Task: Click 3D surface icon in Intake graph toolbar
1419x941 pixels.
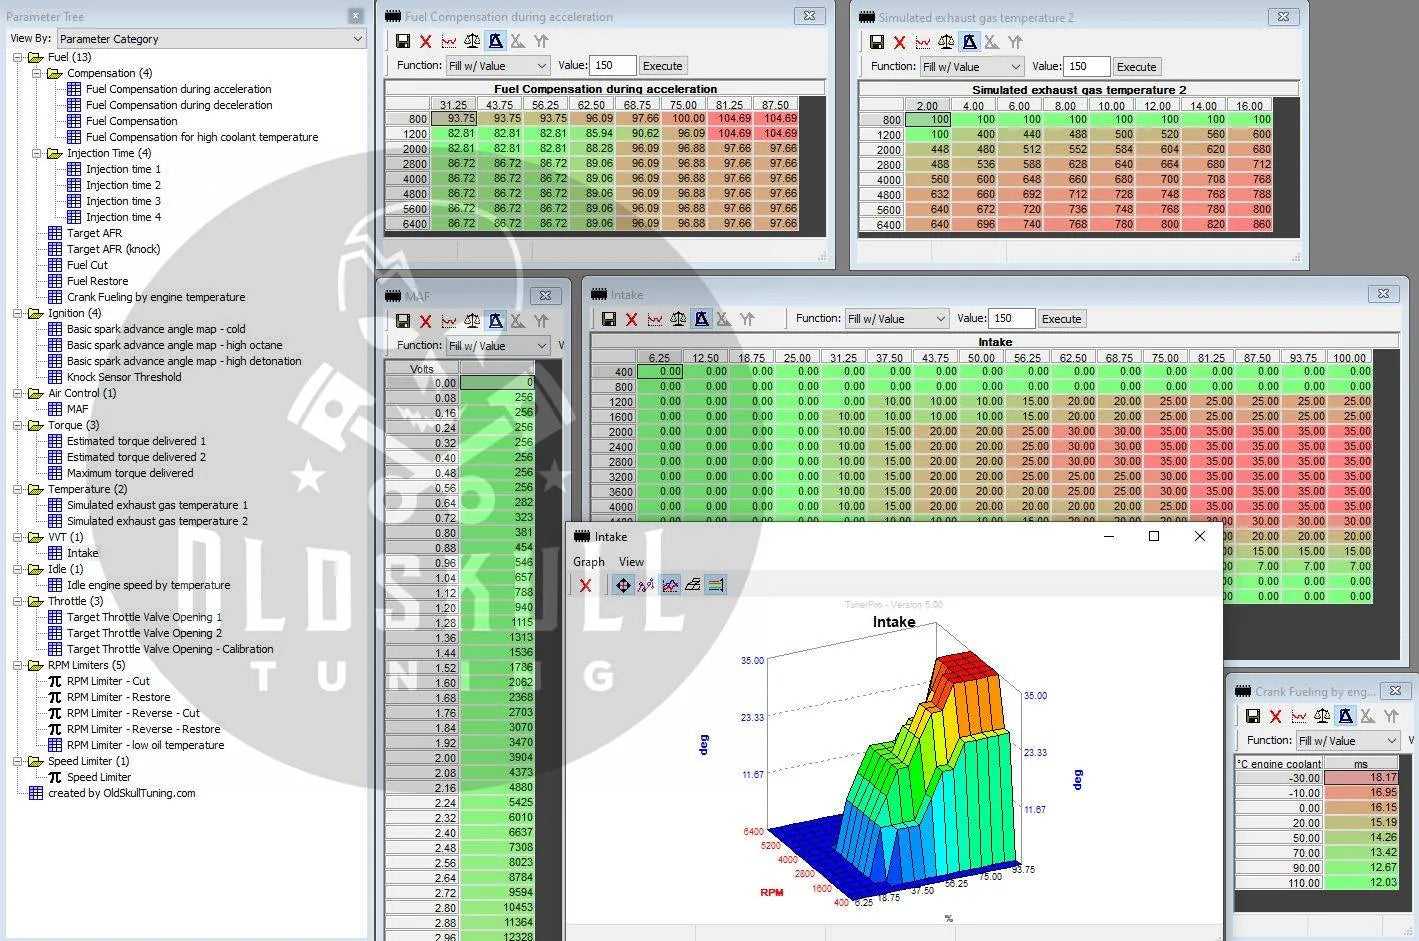Action: [693, 585]
